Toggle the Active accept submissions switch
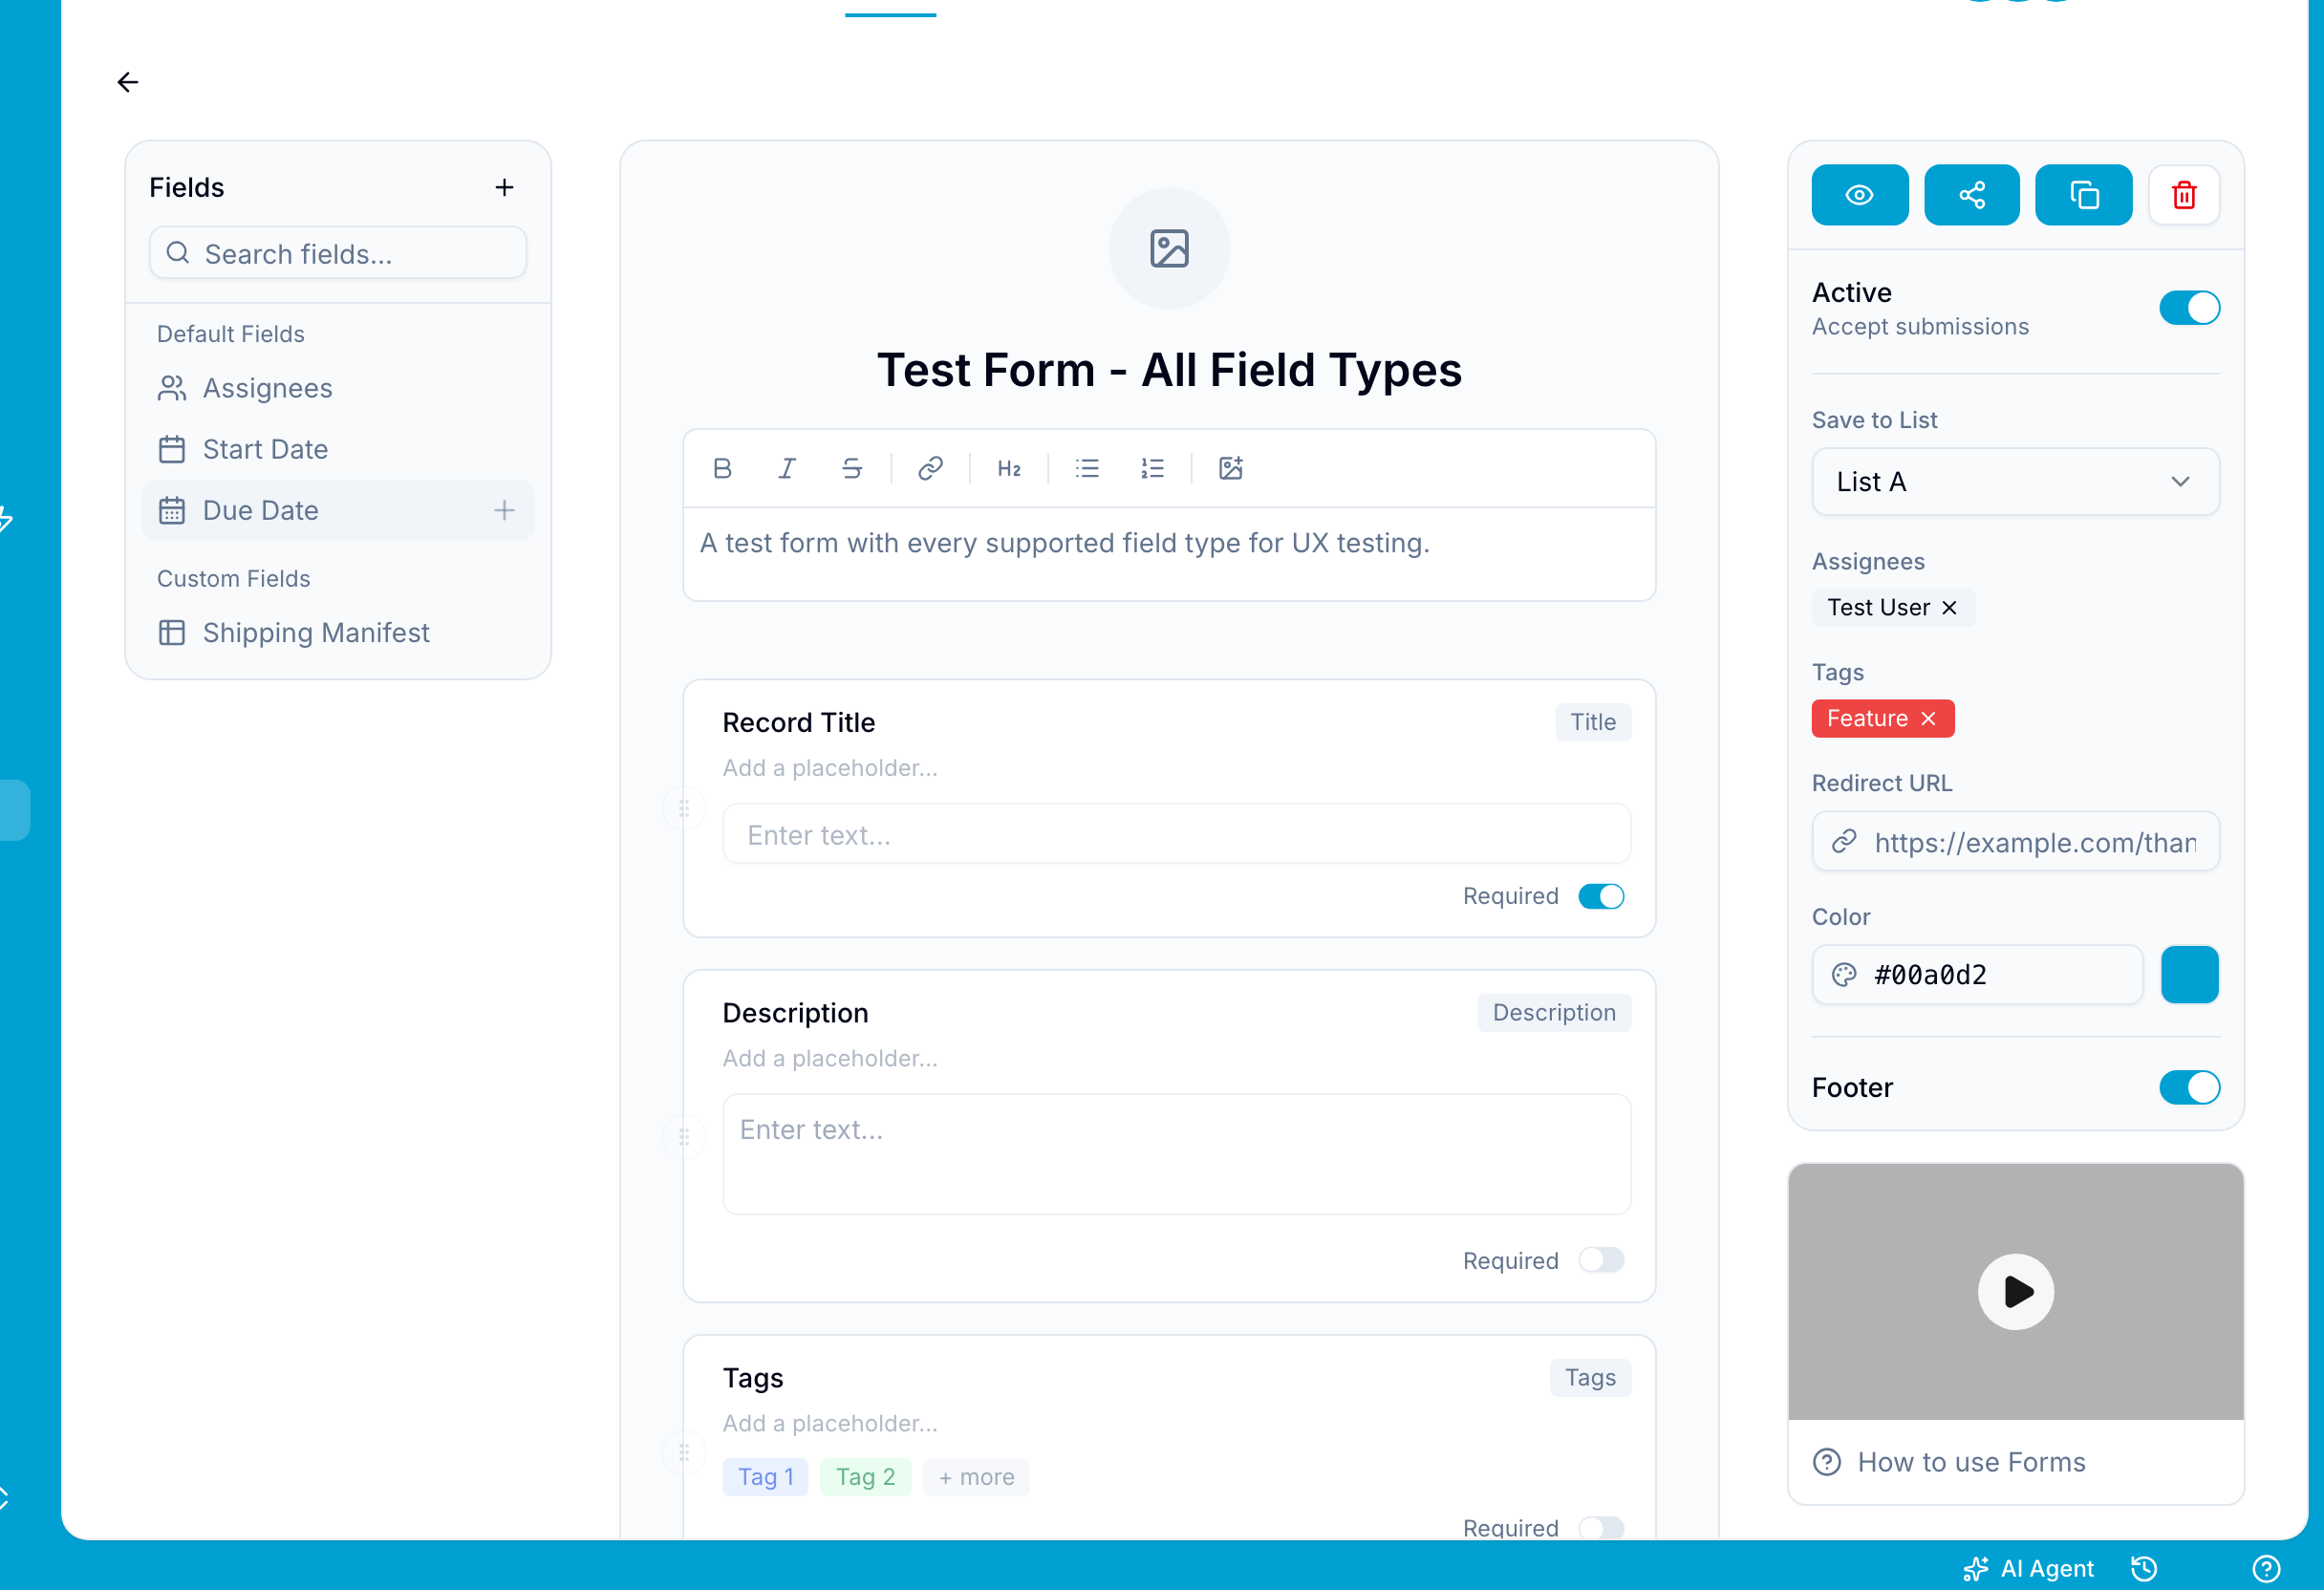The width and height of the screenshot is (2324, 1590). [2189, 308]
